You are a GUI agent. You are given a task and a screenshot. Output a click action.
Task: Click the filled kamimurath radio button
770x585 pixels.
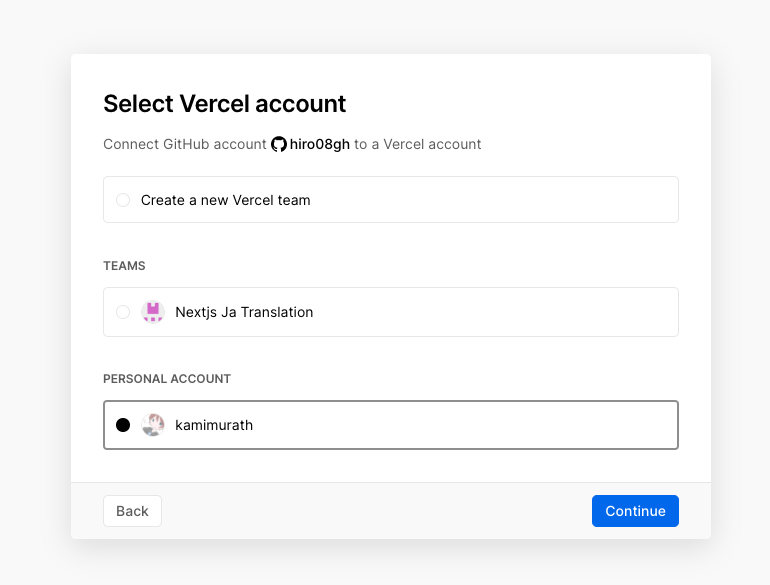click(x=123, y=425)
